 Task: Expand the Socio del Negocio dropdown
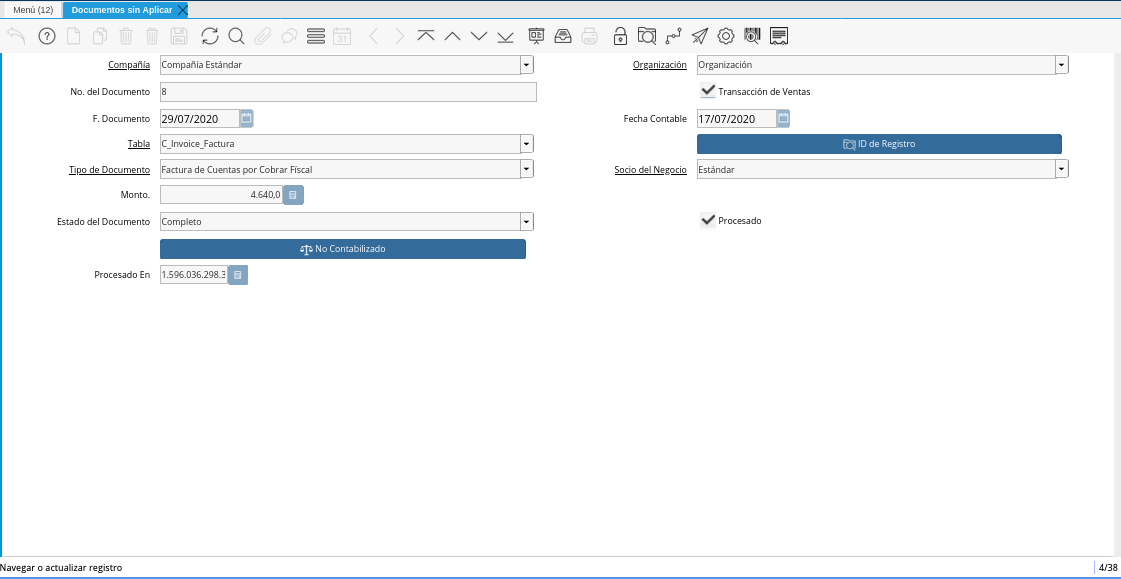click(x=1061, y=170)
